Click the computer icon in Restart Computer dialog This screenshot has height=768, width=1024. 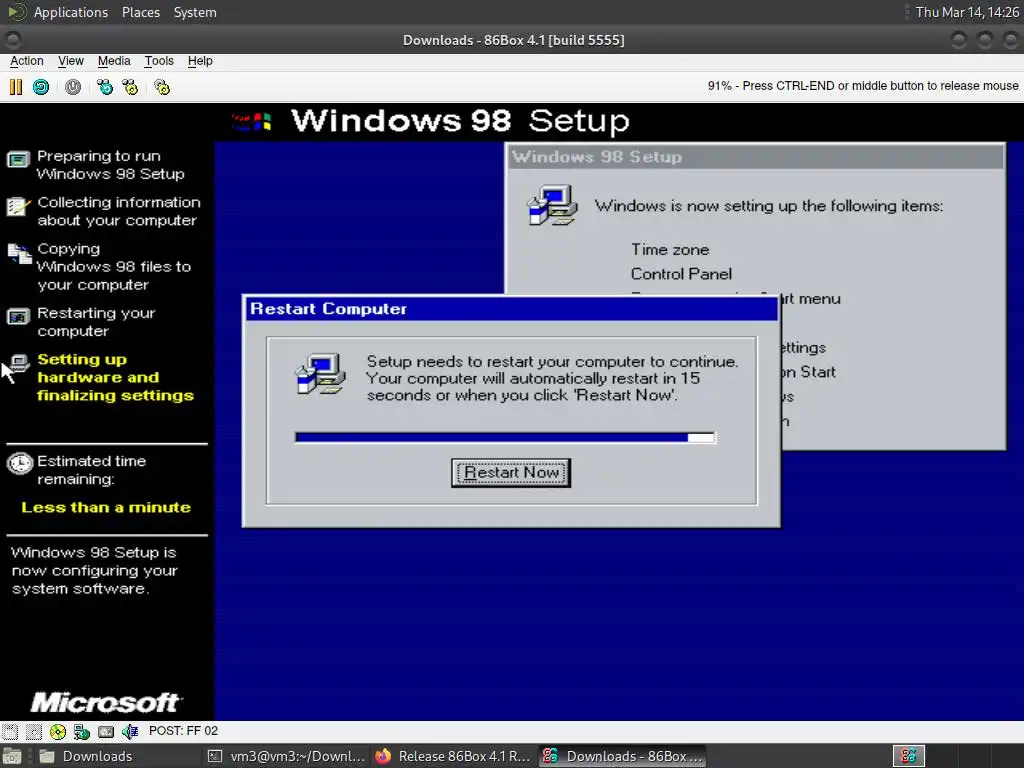(320, 374)
